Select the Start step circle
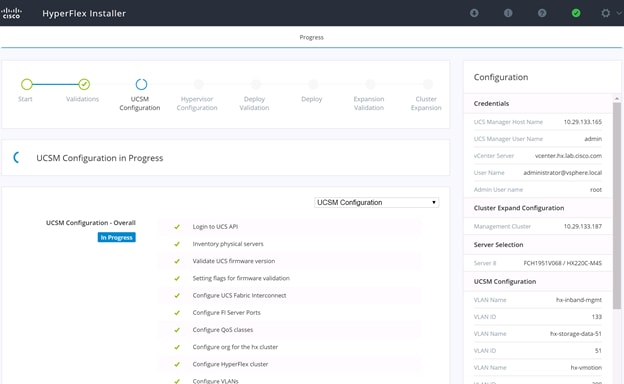This screenshot has width=624, height=384. [x=27, y=84]
